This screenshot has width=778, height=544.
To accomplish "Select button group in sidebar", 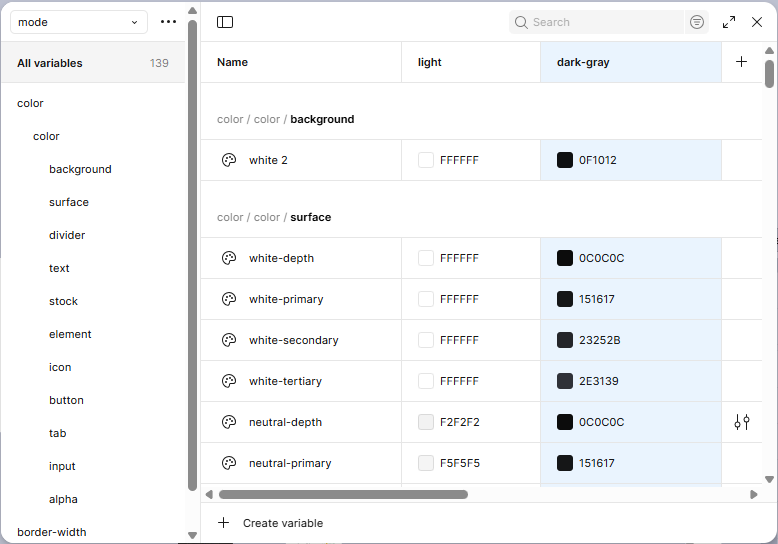I will 66,400.
